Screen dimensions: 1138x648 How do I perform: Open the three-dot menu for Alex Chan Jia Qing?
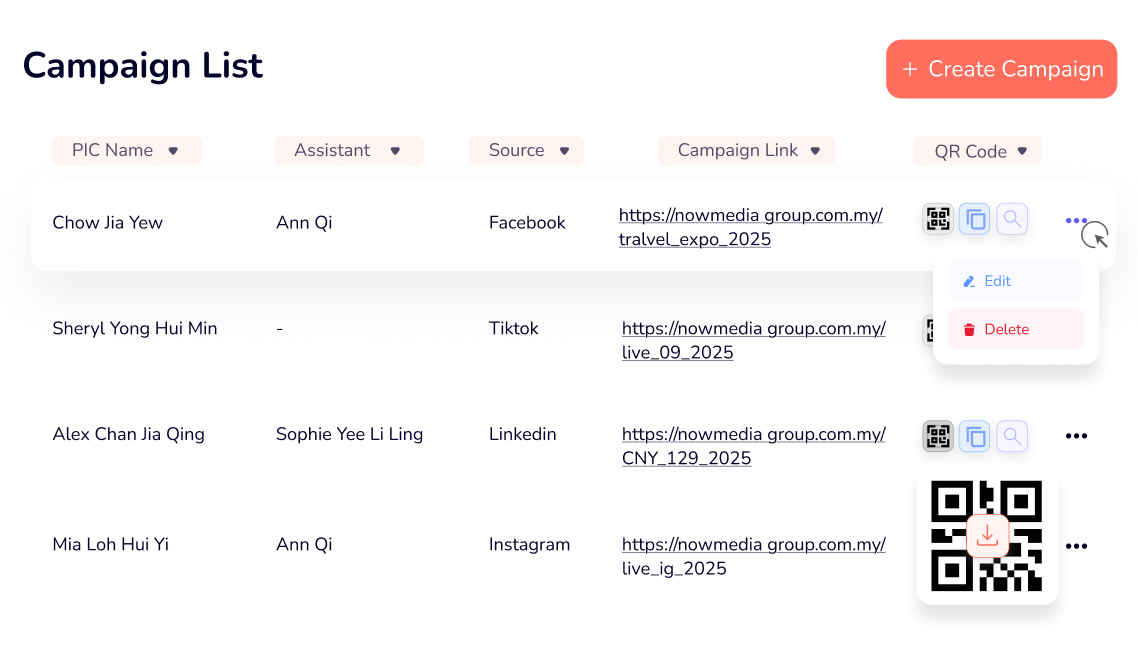pyautogui.click(x=1076, y=436)
